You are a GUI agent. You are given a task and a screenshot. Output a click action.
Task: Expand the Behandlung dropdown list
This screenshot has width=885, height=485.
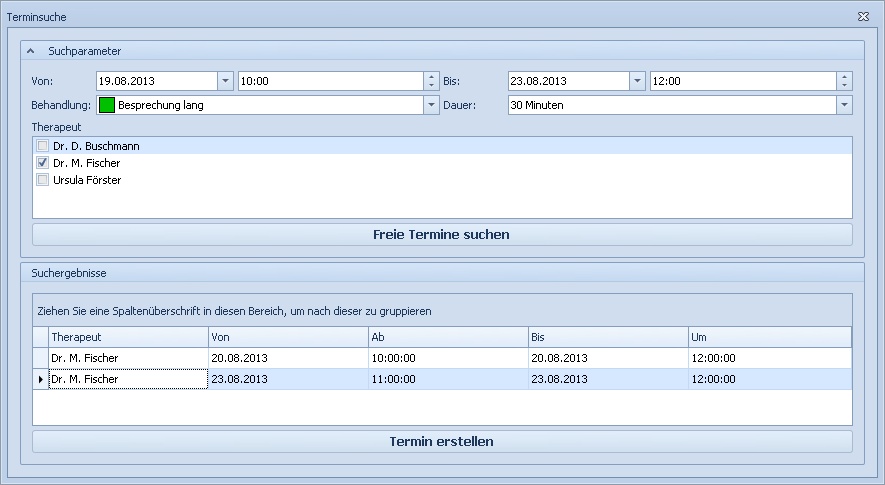coord(432,105)
